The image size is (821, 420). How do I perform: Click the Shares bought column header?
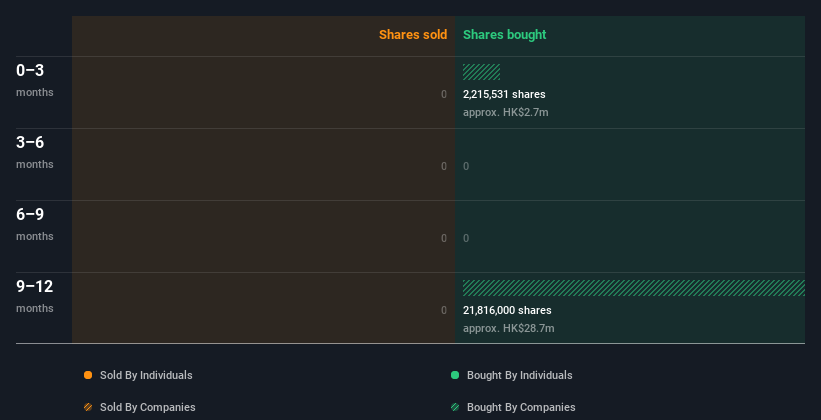pos(504,35)
